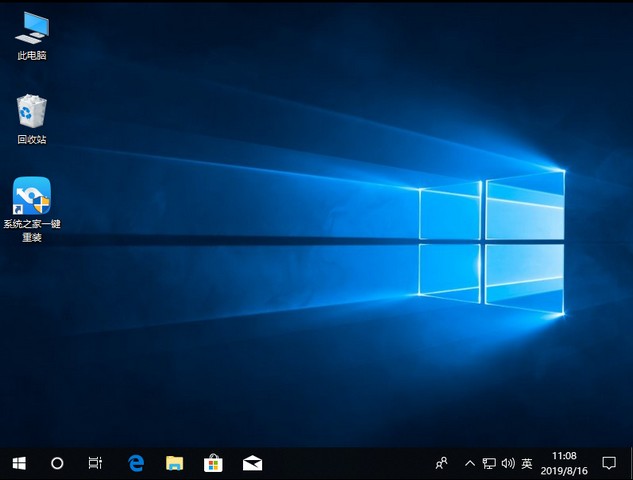
Task: Select the 系统之家一键重装 shortcut icon
Action: pyautogui.click(x=31, y=195)
